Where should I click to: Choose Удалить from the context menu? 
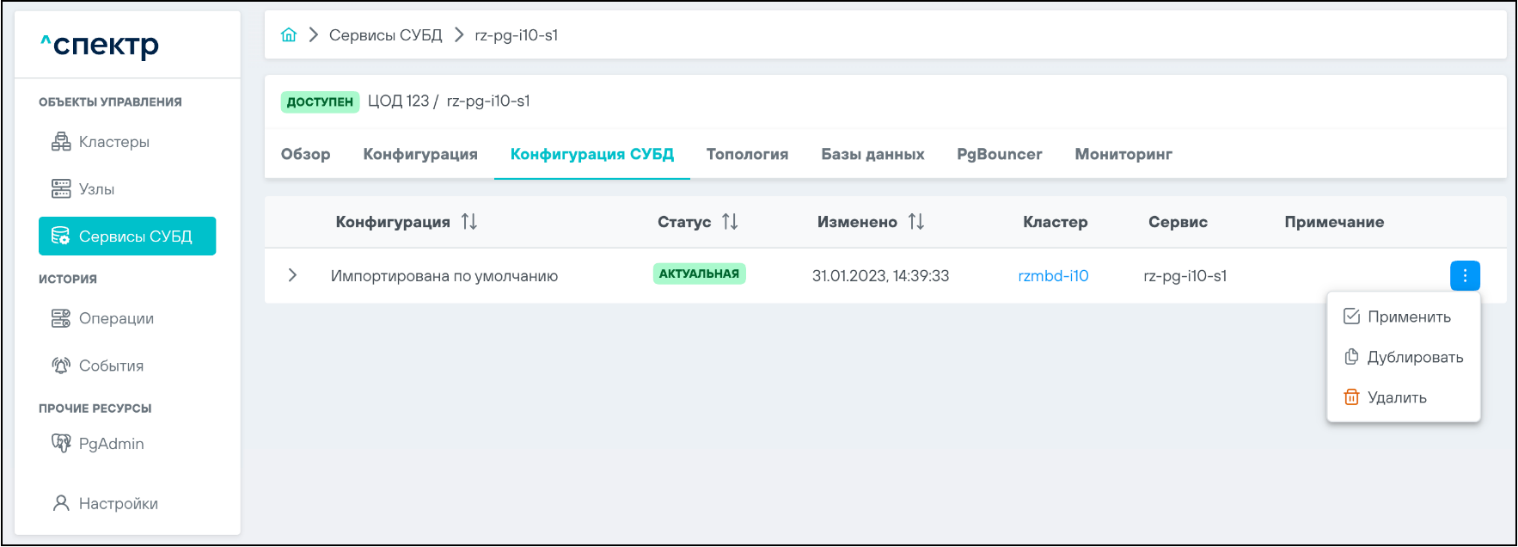(1396, 397)
